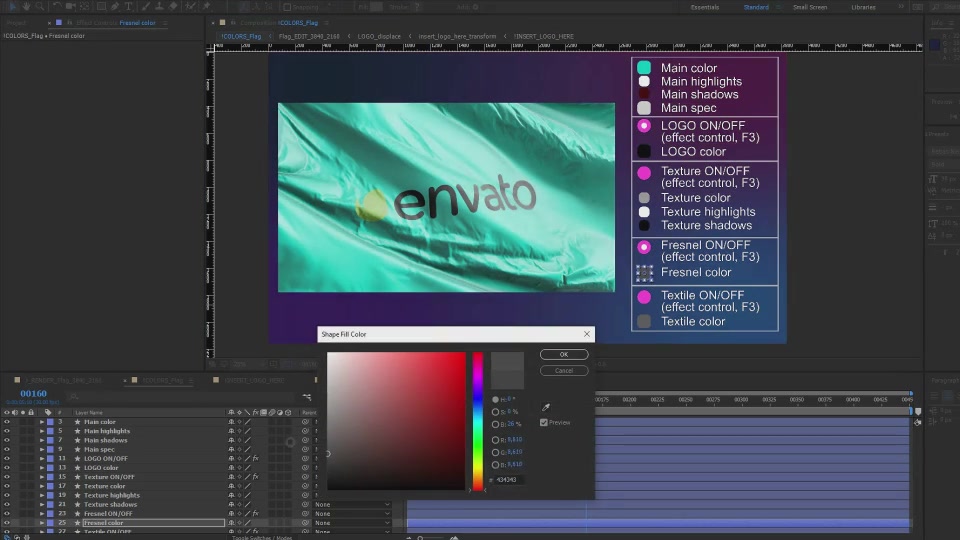This screenshot has width=960, height=540.
Task: Hide the Texture shadows layer
Action: [x=7, y=504]
